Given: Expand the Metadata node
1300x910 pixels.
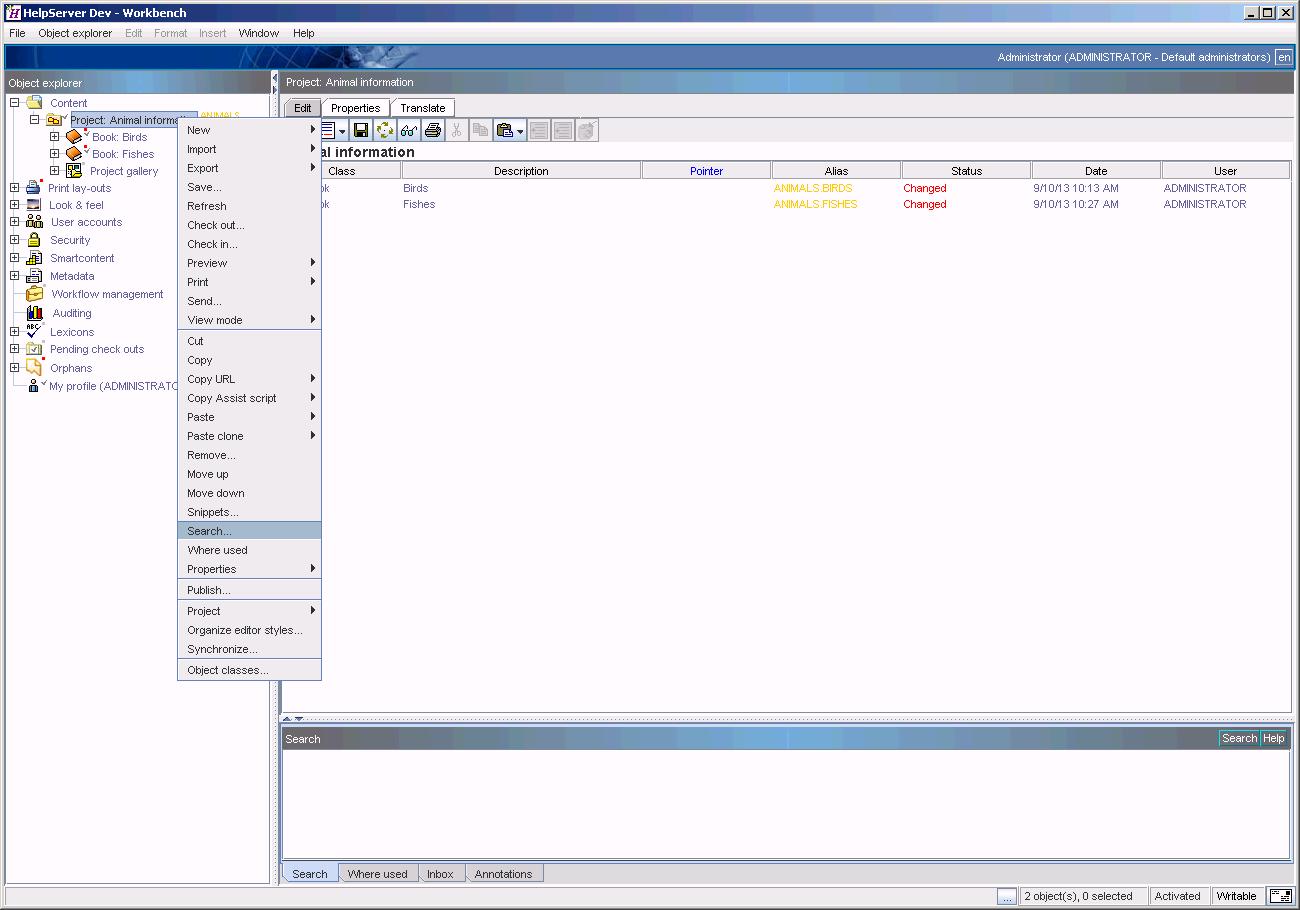Looking at the screenshot, I should (x=15, y=276).
